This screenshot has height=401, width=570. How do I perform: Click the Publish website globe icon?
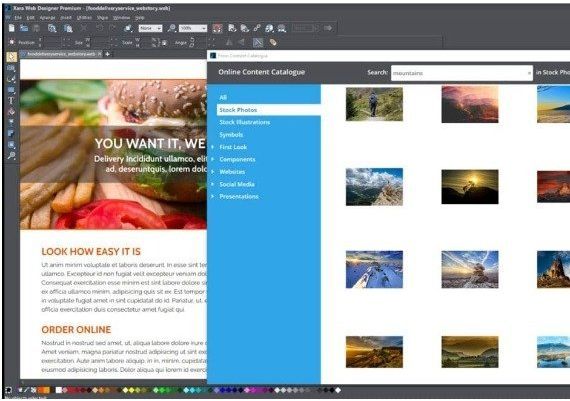pyautogui.click(x=269, y=28)
